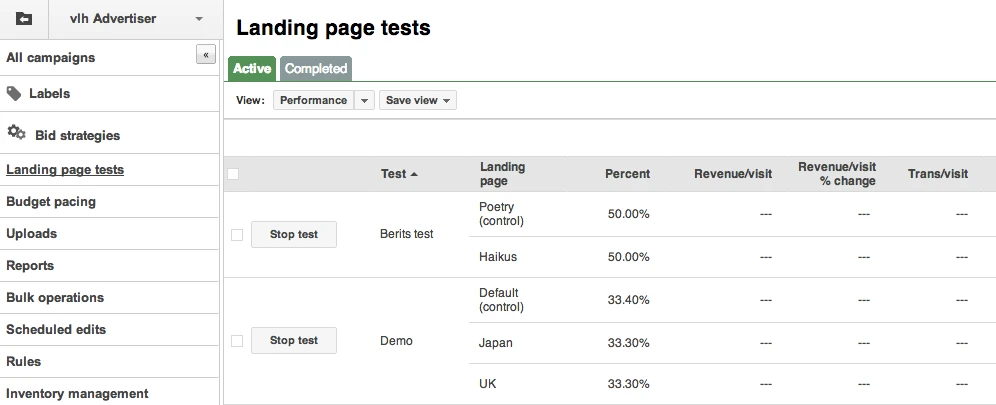
Task: Click the Bid strategies gears icon
Action: click(16, 133)
